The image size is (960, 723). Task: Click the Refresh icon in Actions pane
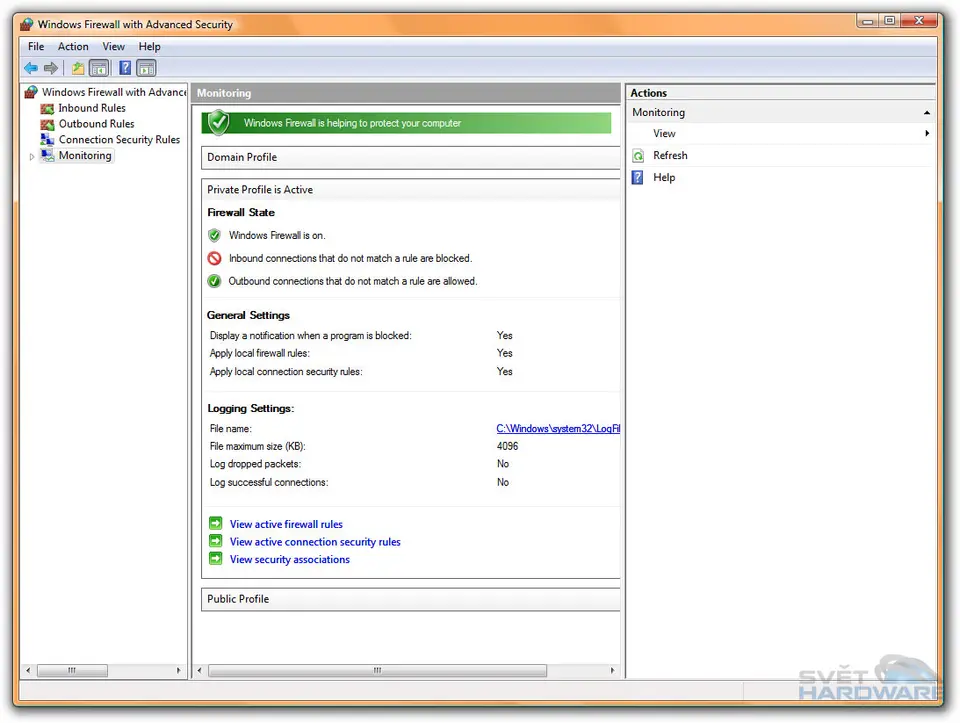point(639,156)
